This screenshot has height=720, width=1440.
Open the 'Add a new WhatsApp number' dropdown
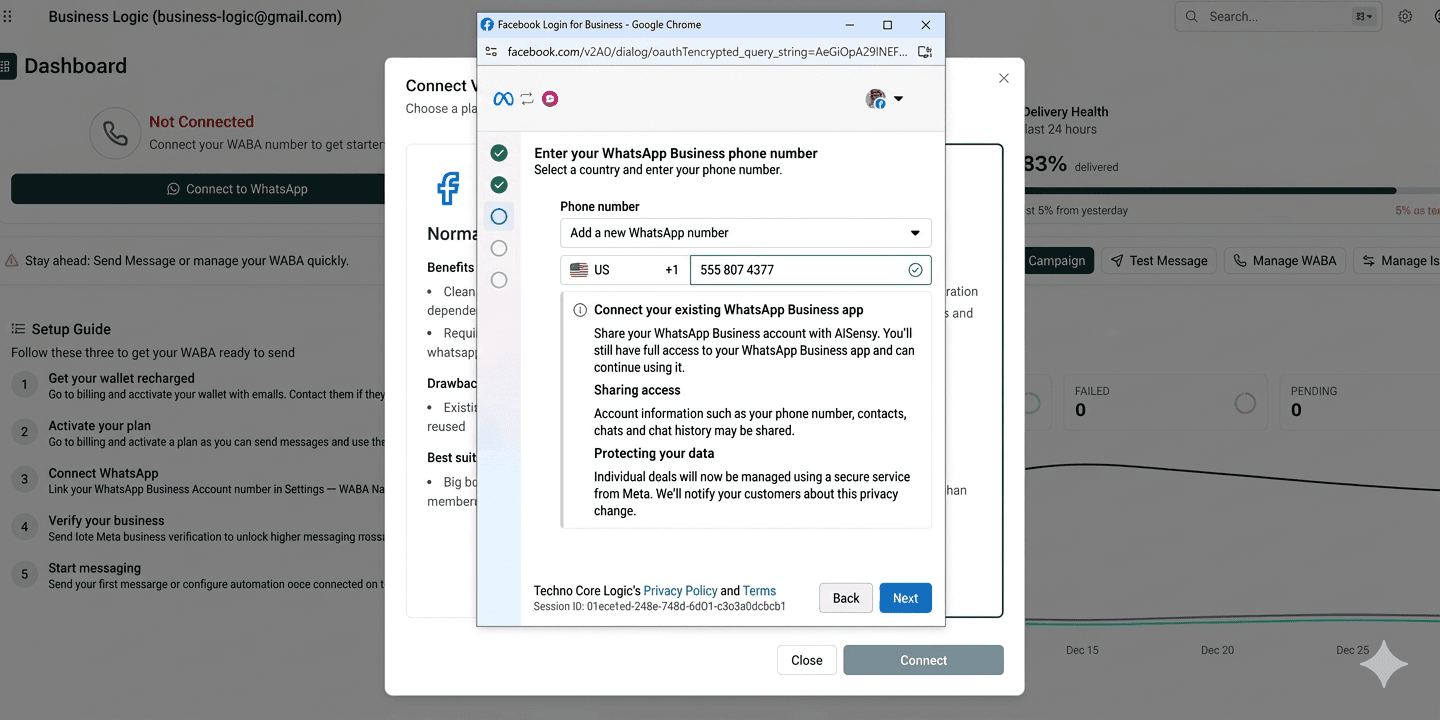(746, 233)
